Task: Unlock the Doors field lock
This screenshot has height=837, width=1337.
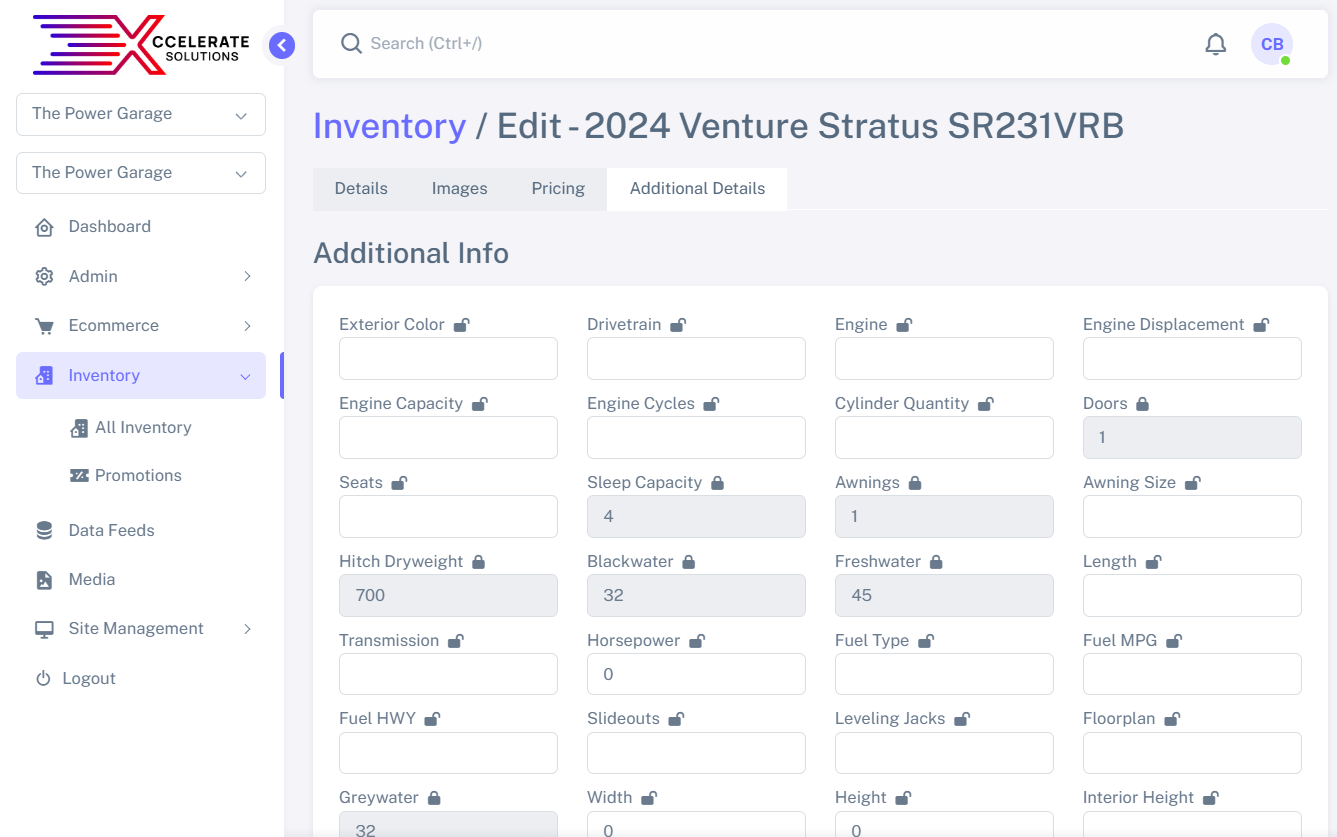Action: click(1142, 404)
